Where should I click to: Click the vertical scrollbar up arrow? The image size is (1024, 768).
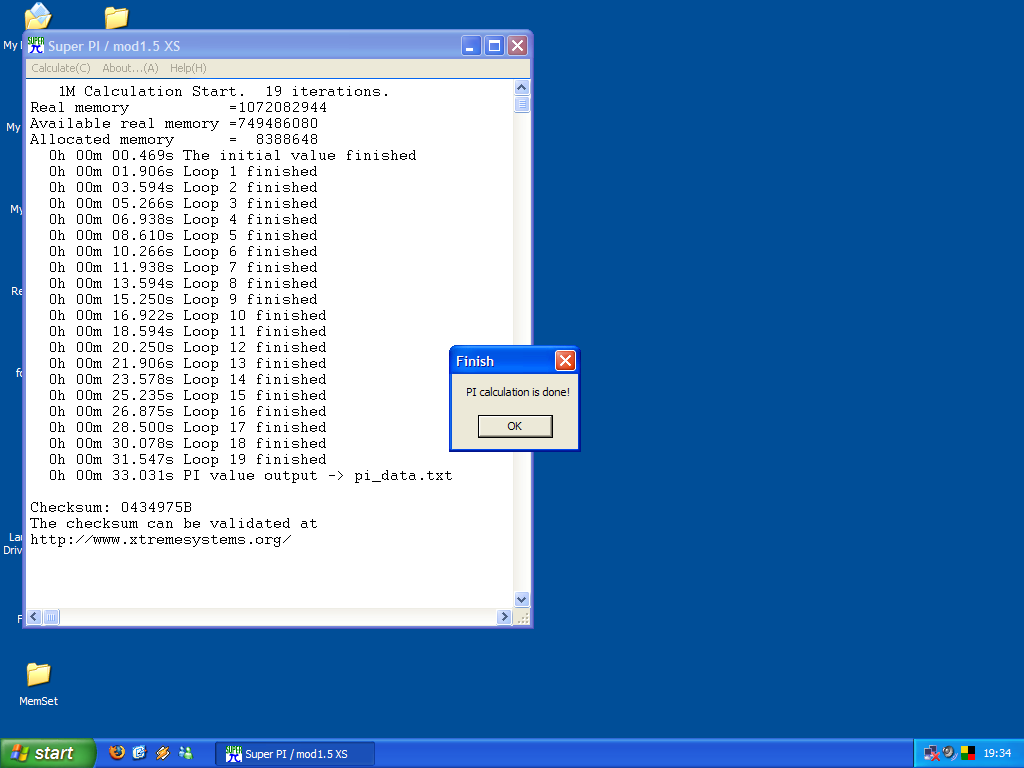[x=521, y=88]
